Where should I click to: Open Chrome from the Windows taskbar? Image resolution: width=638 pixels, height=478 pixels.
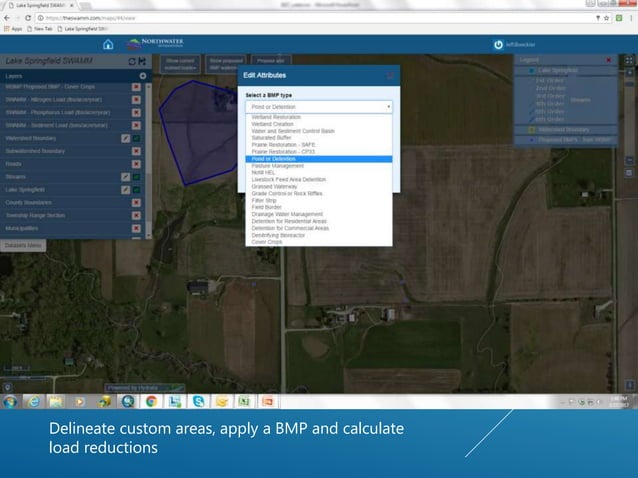[x=151, y=401]
